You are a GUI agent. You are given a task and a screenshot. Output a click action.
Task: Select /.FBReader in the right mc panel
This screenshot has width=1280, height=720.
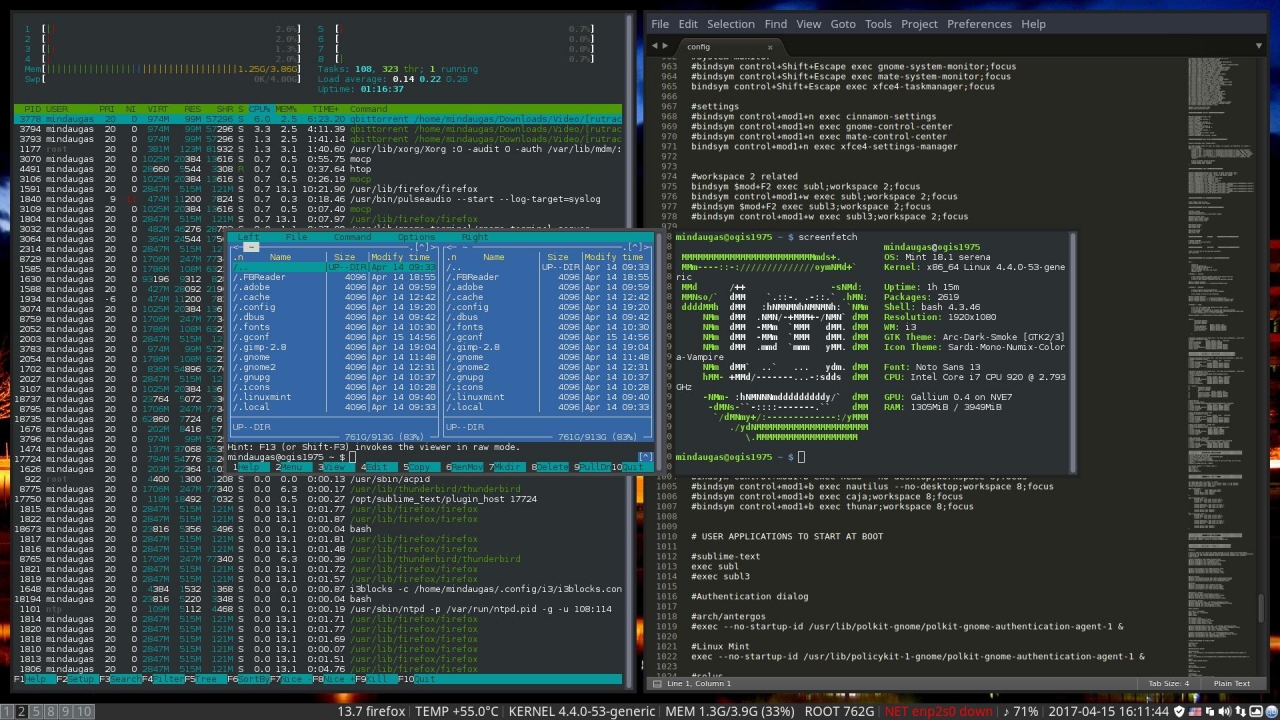tap(548, 277)
